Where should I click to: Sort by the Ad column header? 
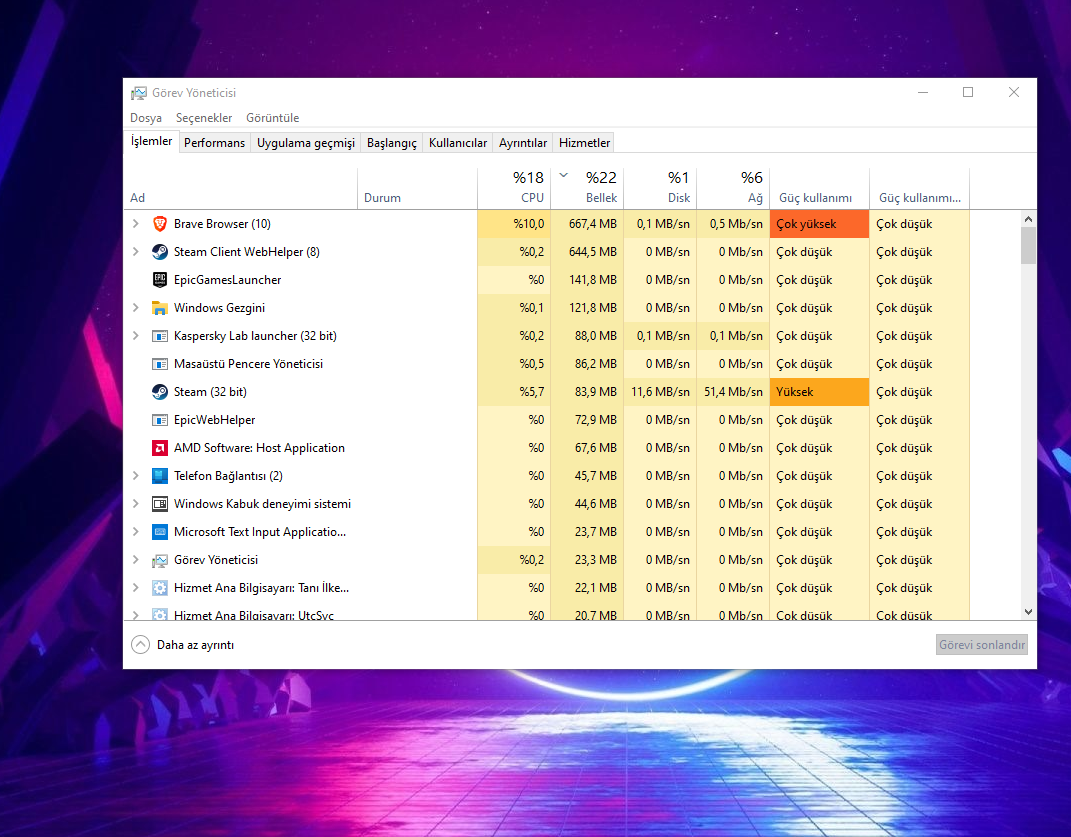[x=240, y=188]
